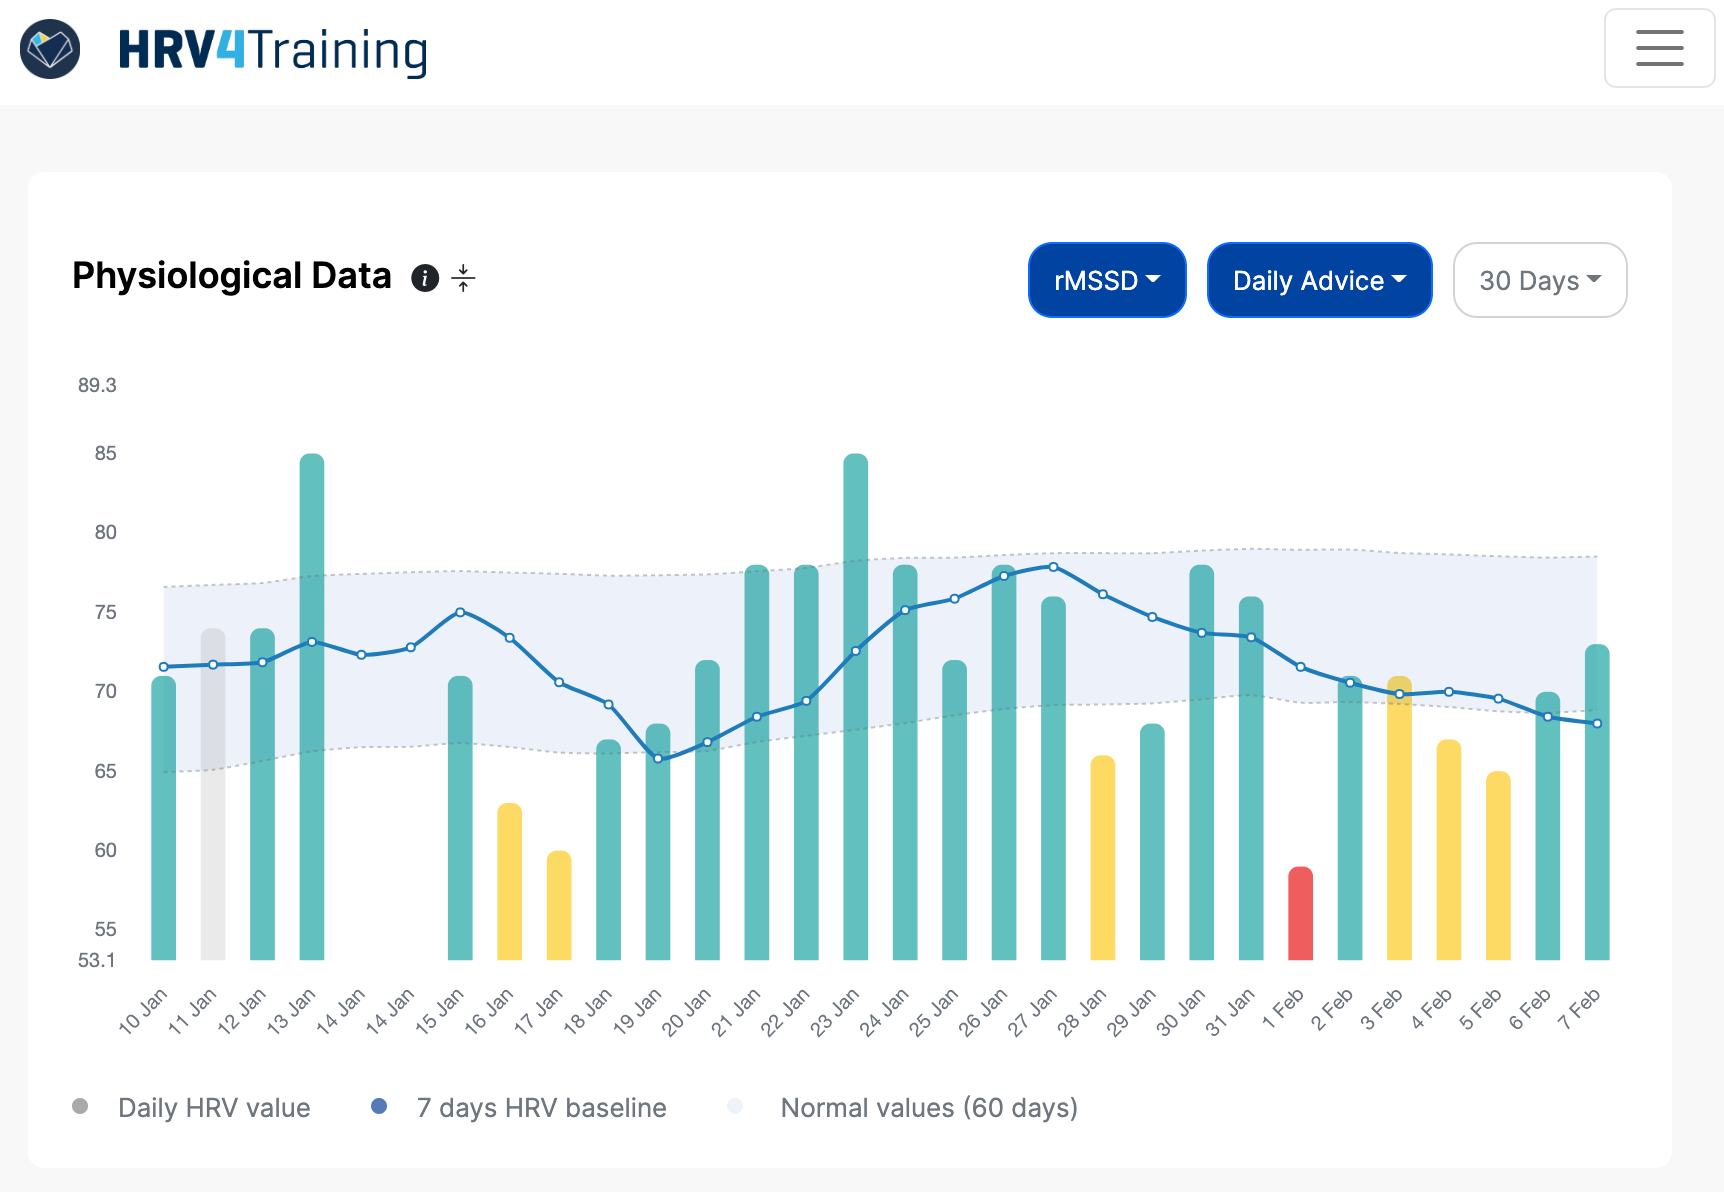Select Daily Advice coloring mode

[x=1319, y=280]
